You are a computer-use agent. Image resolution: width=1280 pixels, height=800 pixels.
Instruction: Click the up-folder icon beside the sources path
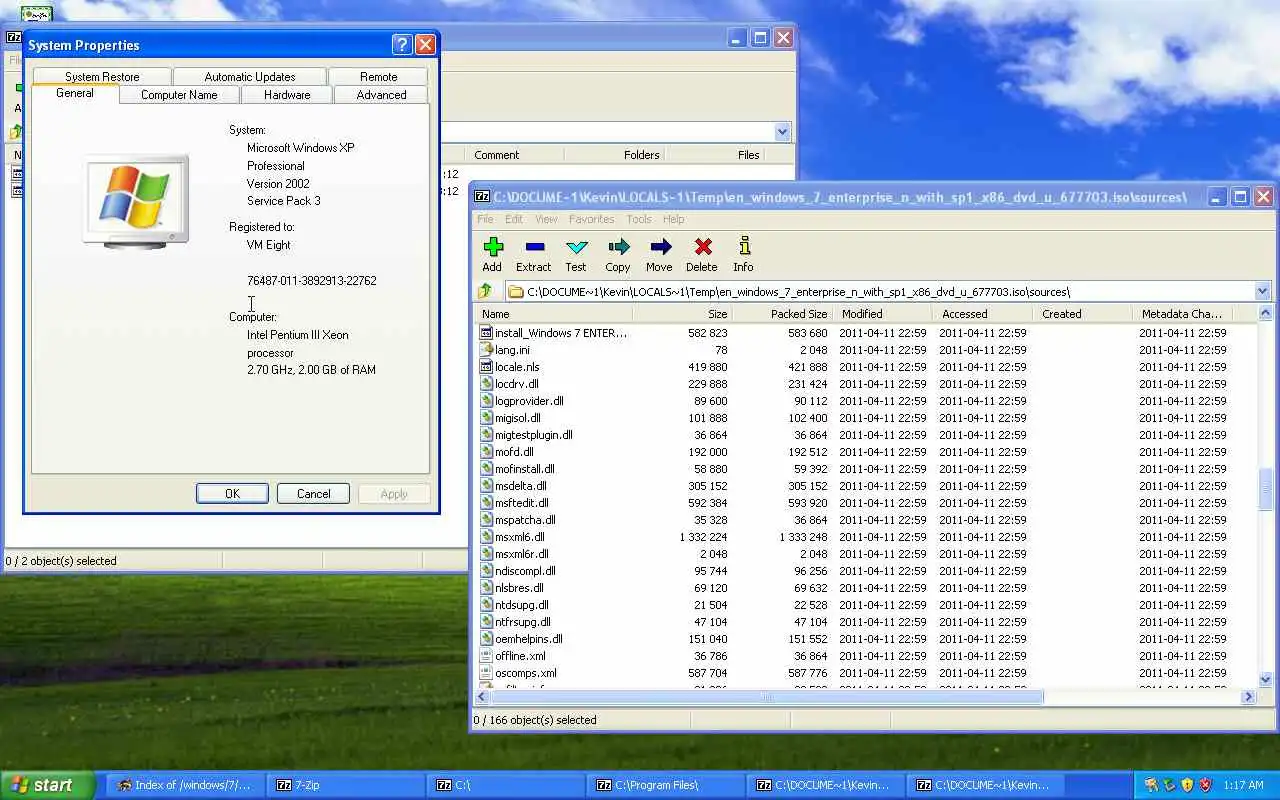486,291
